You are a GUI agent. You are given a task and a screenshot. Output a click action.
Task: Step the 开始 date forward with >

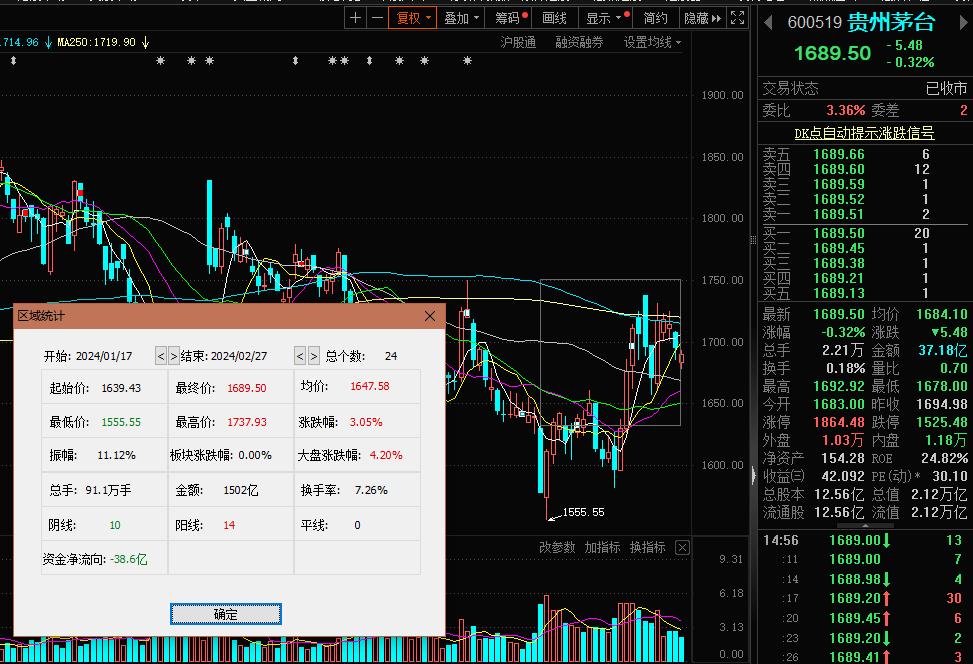point(174,356)
